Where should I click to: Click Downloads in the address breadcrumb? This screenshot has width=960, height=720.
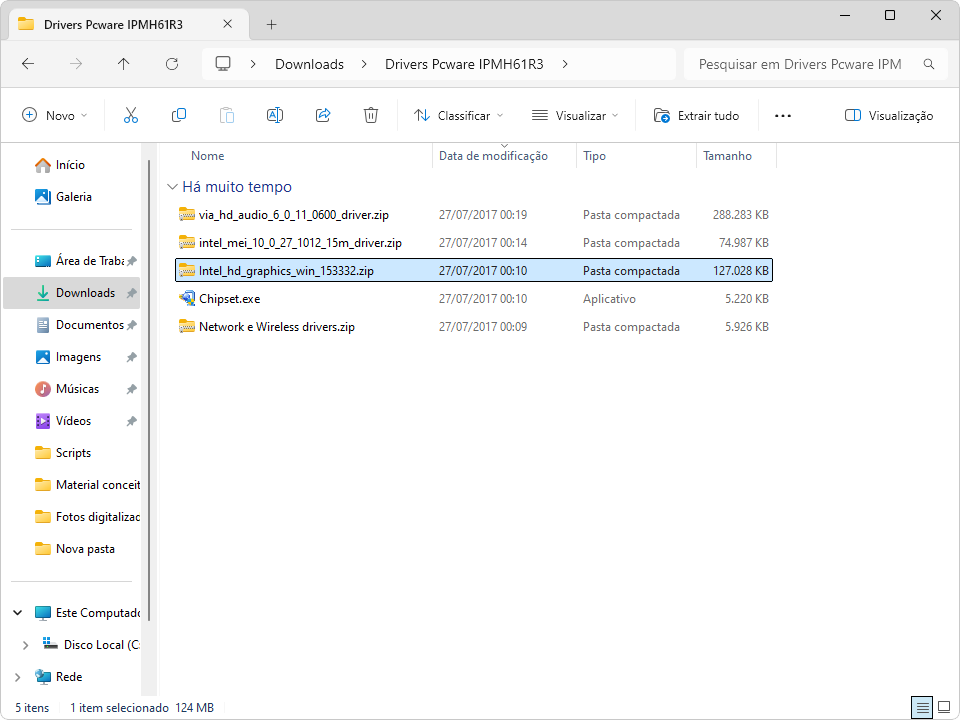[x=309, y=64]
